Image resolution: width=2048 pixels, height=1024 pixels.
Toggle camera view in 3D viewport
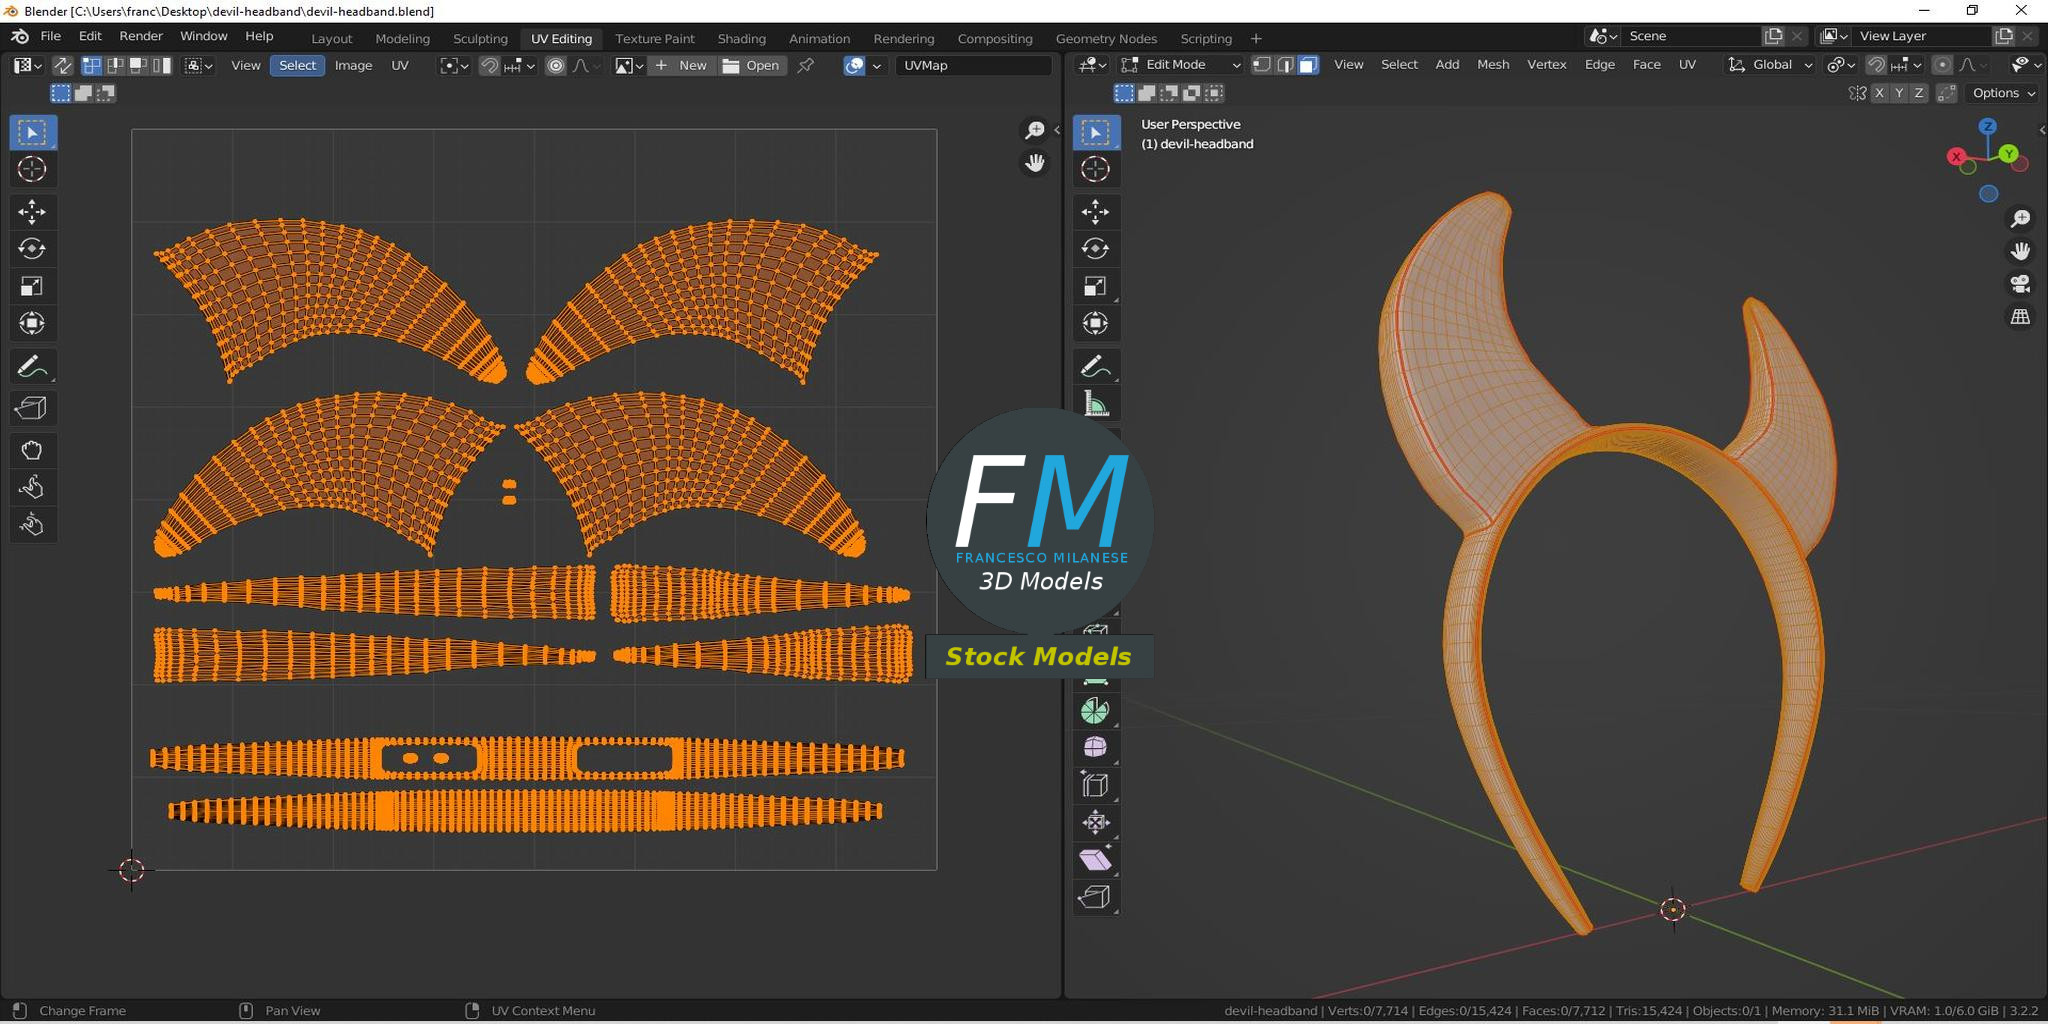(x=2020, y=284)
